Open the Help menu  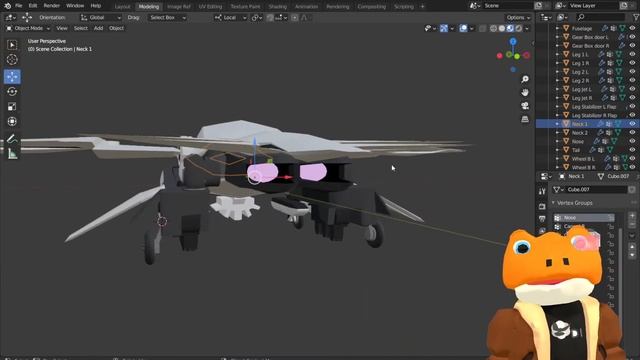click(x=96, y=6)
